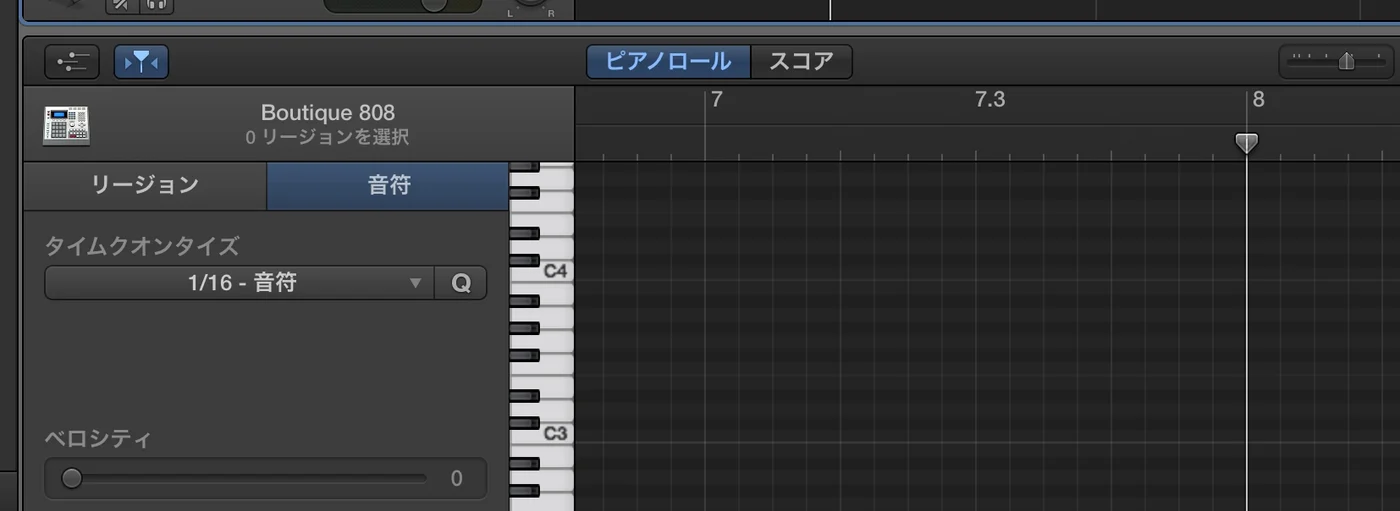Switch to the ピアノロール view
Screen dimensions: 1400x511
[x=668, y=61]
